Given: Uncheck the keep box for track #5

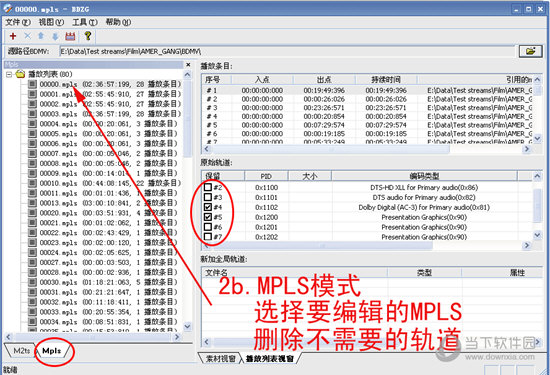Looking at the screenshot, I should tap(208, 217).
